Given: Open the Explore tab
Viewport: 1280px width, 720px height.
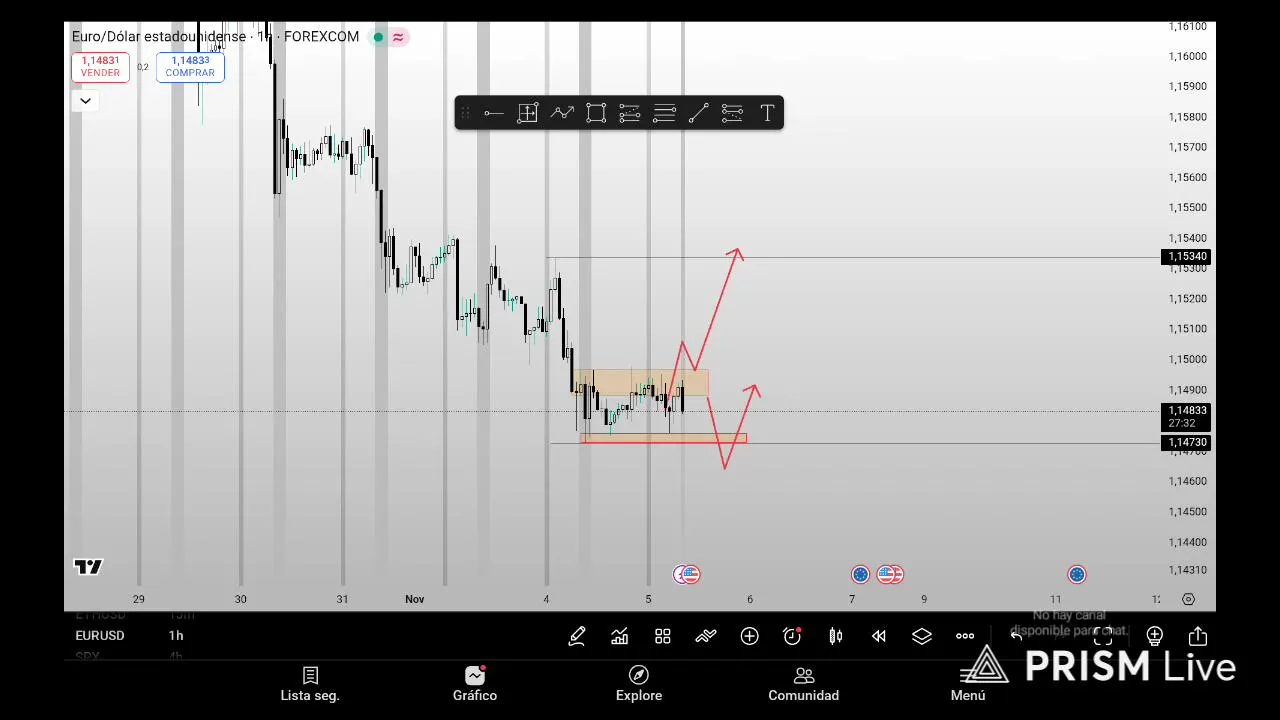Looking at the screenshot, I should pyautogui.click(x=639, y=685).
